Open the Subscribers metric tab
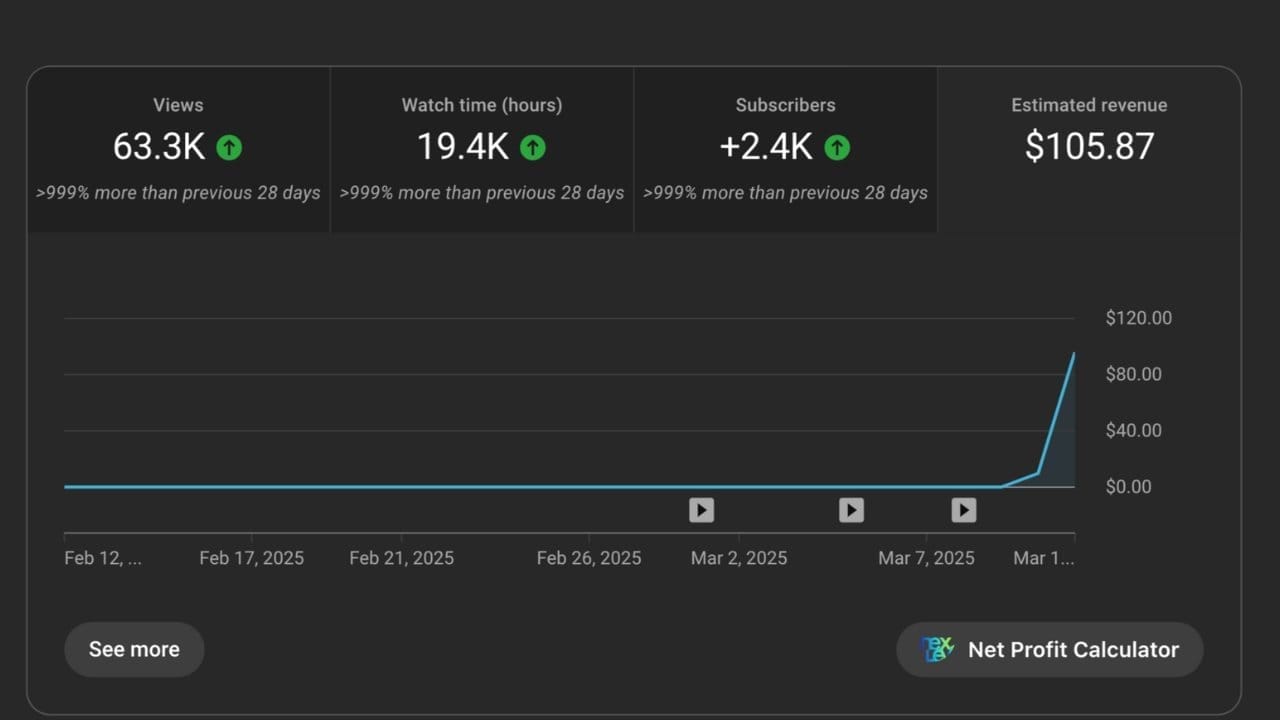Viewport: 1280px width, 720px height. [x=785, y=150]
